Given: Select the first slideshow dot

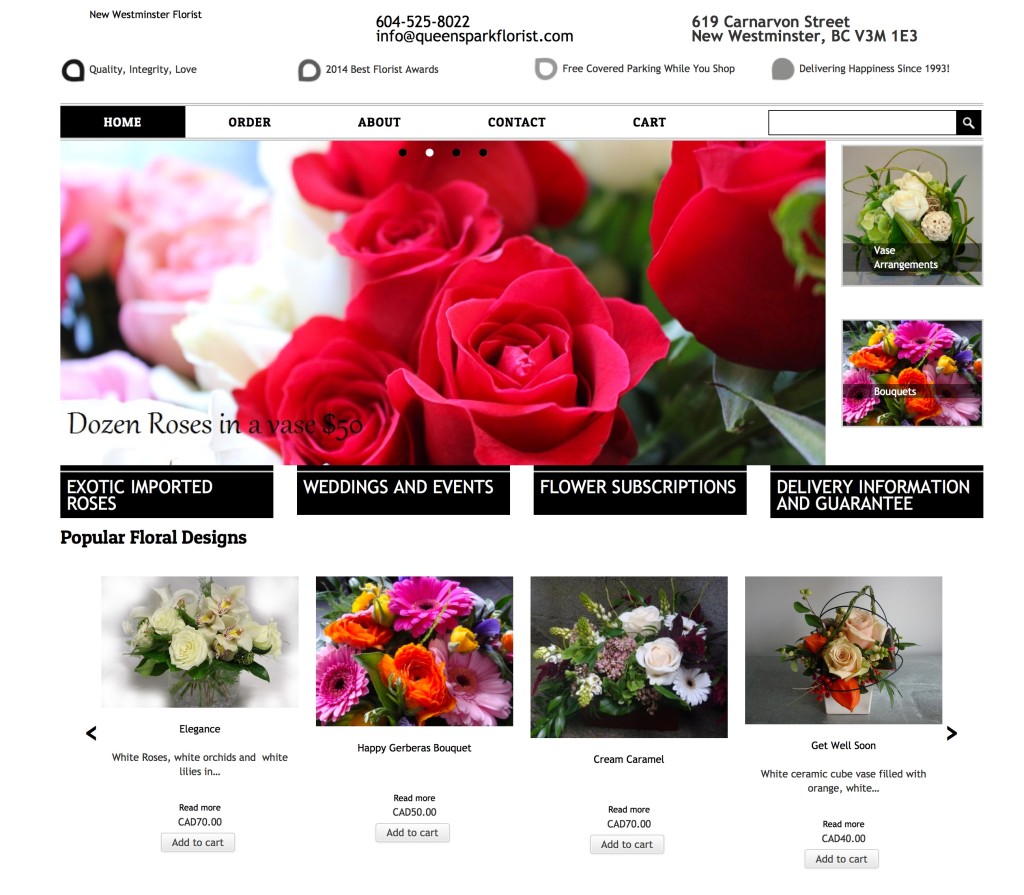Looking at the screenshot, I should (403, 153).
